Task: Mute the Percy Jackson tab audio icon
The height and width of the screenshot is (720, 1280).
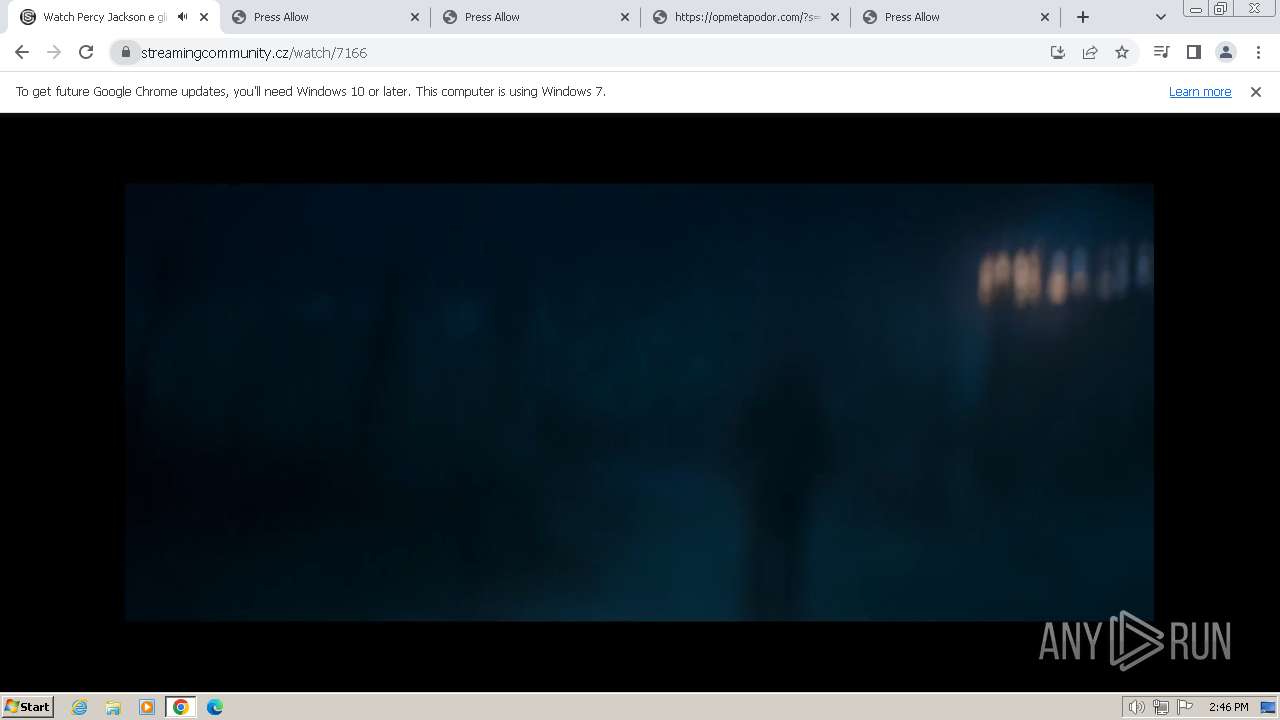Action: tap(183, 17)
